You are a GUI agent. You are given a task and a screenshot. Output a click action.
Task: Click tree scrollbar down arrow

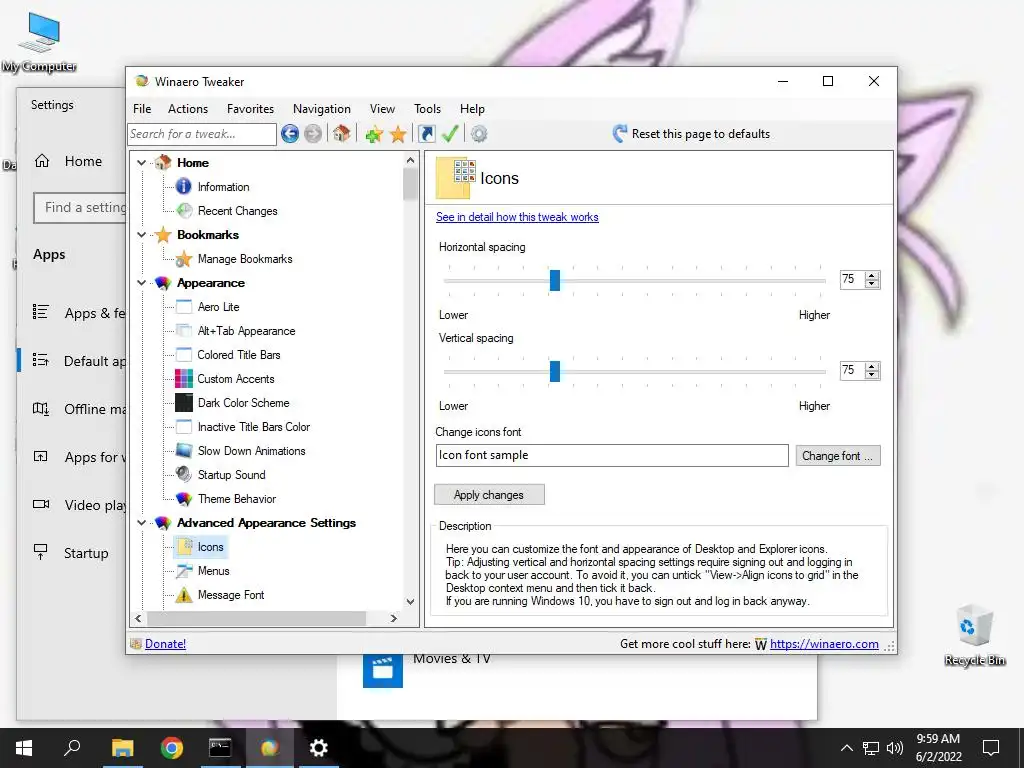pyautogui.click(x=410, y=602)
